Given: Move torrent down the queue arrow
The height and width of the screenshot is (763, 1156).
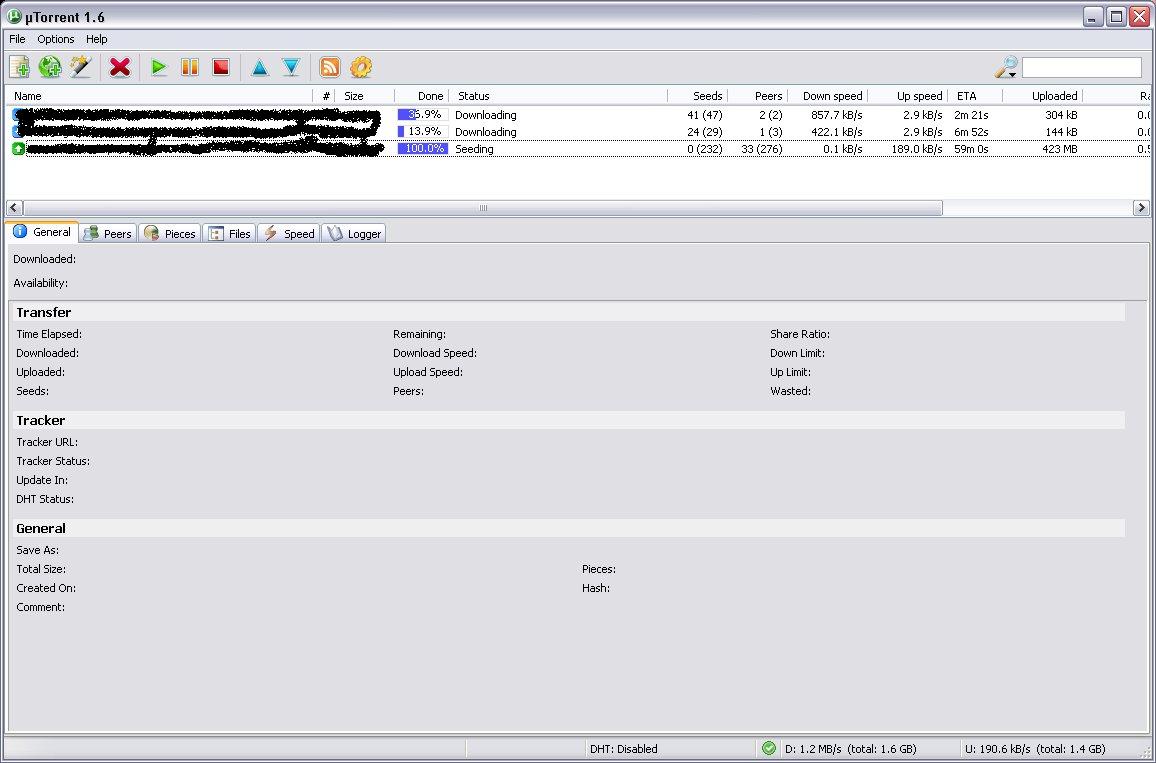Looking at the screenshot, I should (x=292, y=67).
